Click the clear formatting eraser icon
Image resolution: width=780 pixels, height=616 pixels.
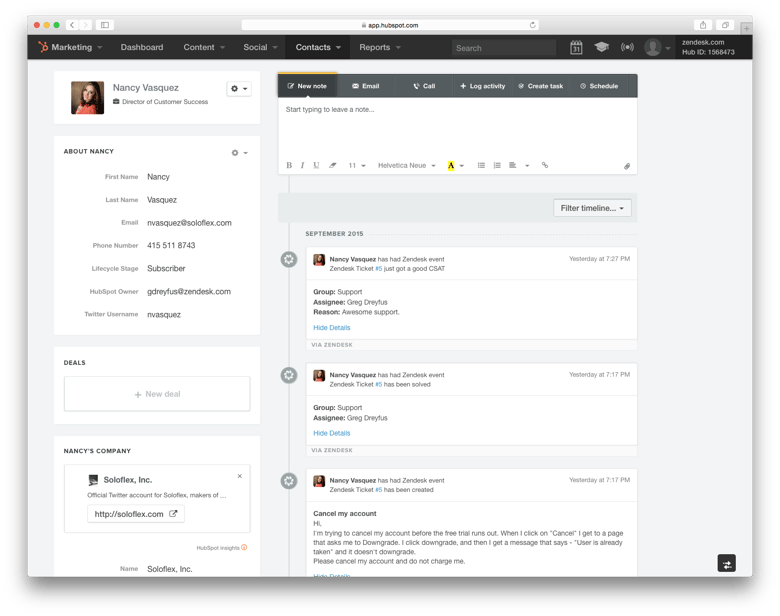332,165
